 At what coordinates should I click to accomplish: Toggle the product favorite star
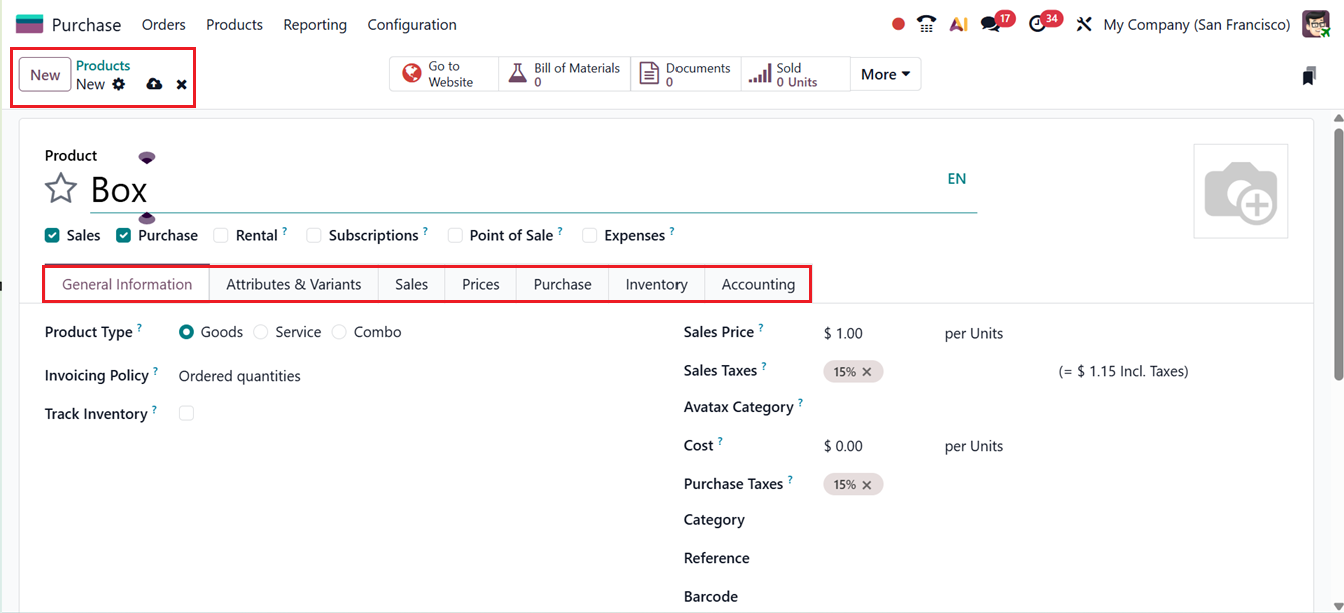(x=60, y=188)
